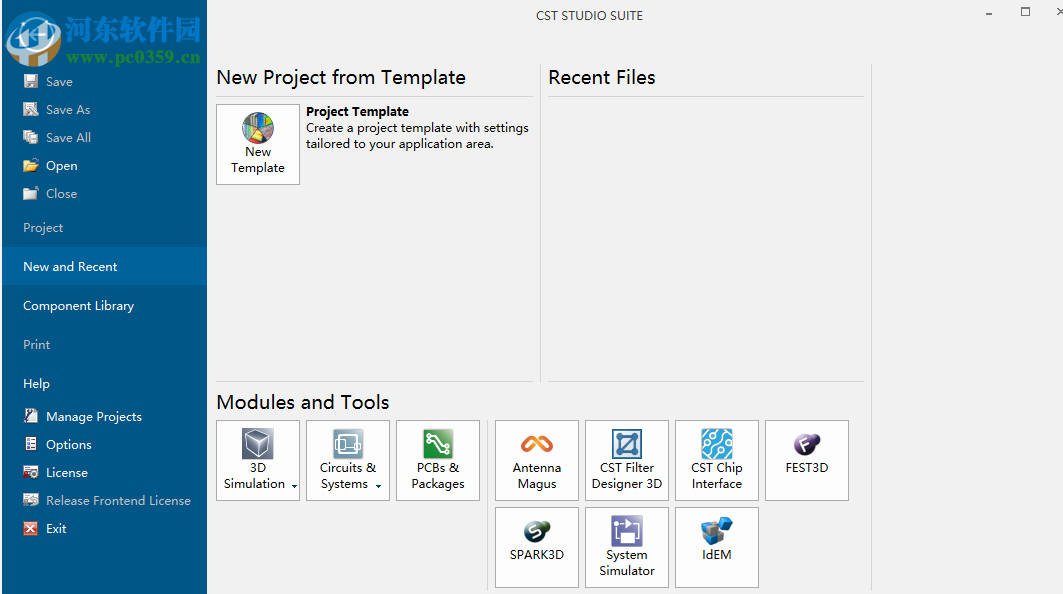Screen dimensions: 1063x594
Task: Start the CST Chip Interface tool
Action: [x=716, y=460]
